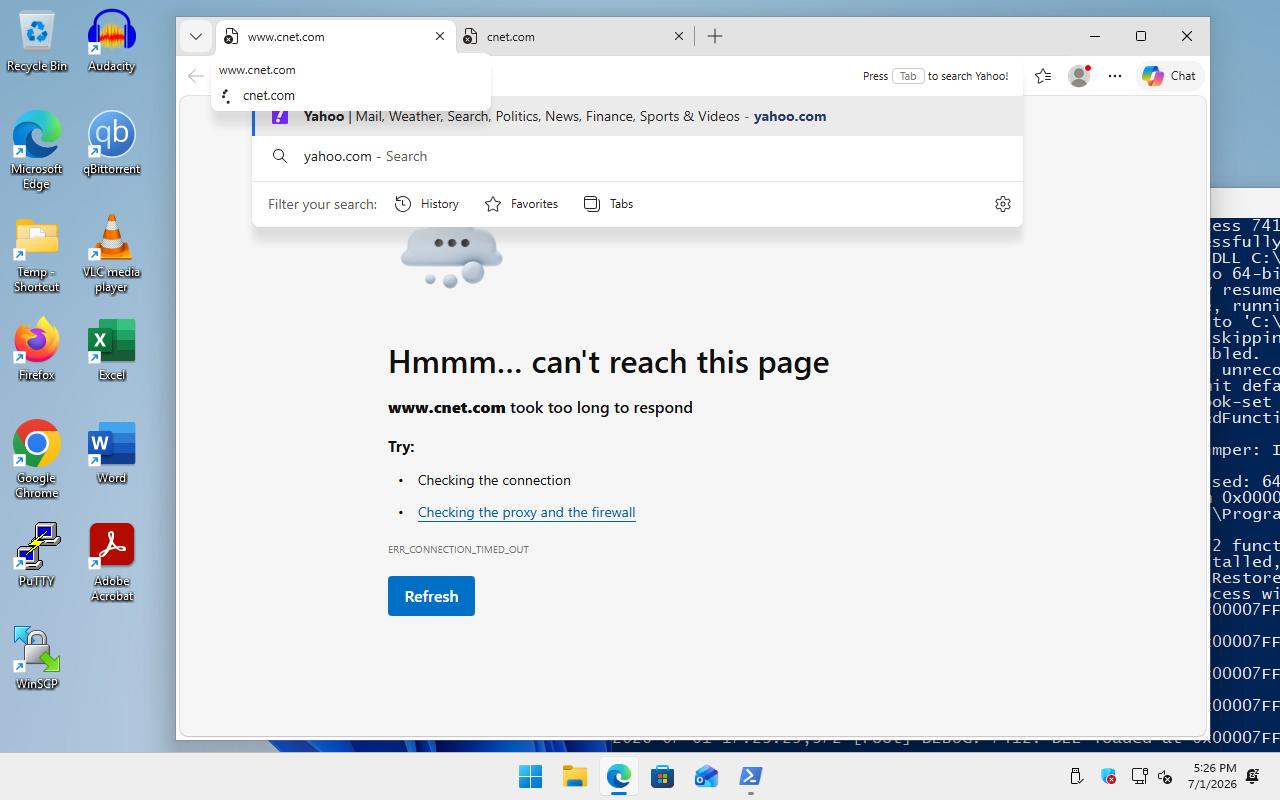Go back using Edge's back arrow
The image size is (1280, 800).
[196, 76]
